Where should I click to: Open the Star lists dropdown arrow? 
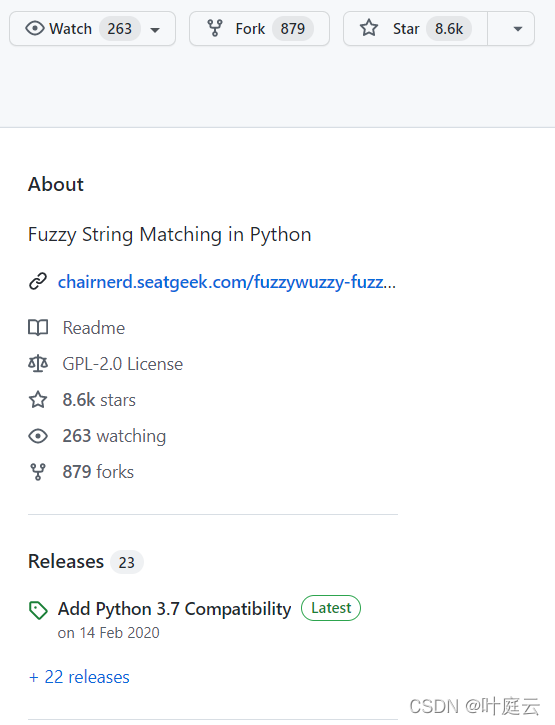(518, 29)
